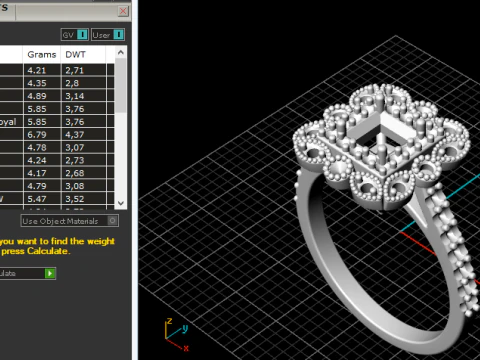Close the metal weights panel
Image resolution: width=480 pixels, height=360 pixels.
tap(123, 11)
